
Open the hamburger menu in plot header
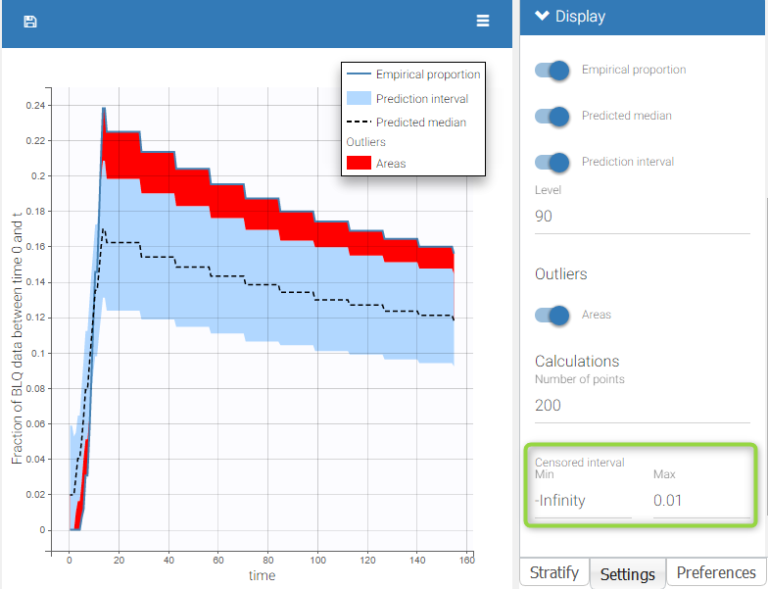tap(483, 21)
